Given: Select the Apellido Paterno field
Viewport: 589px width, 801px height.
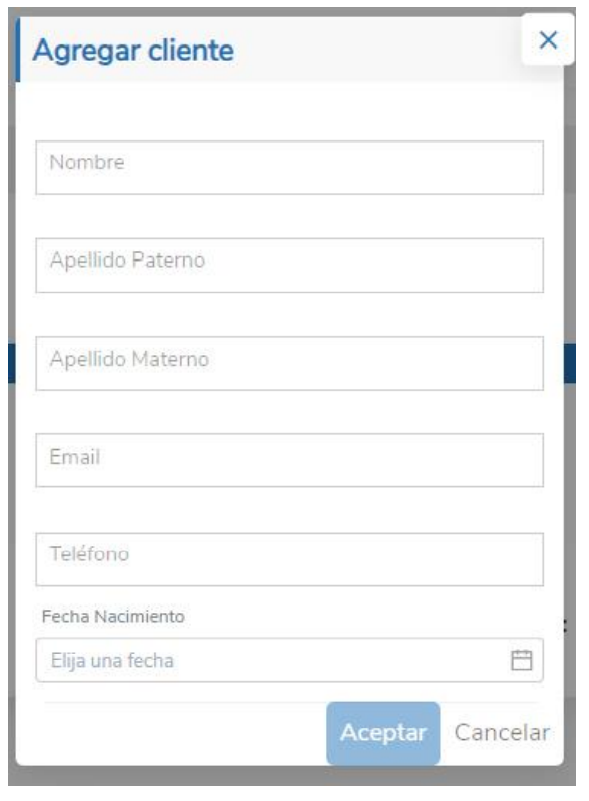Looking at the screenshot, I should click(x=290, y=265).
